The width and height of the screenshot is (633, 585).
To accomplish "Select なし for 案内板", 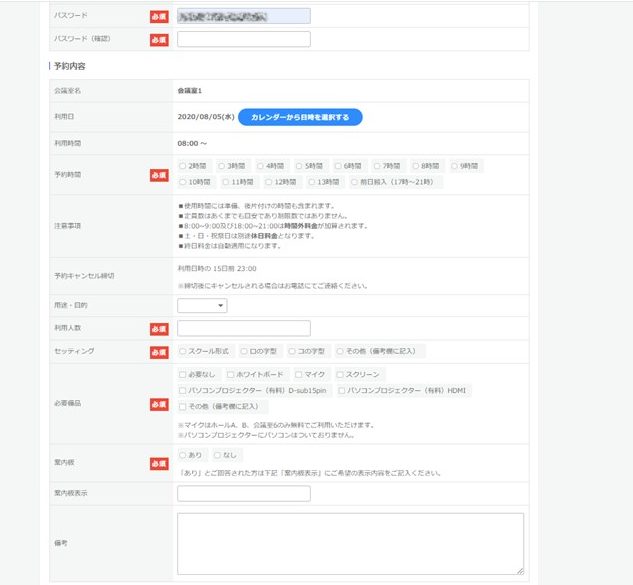I will click(x=217, y=455).
